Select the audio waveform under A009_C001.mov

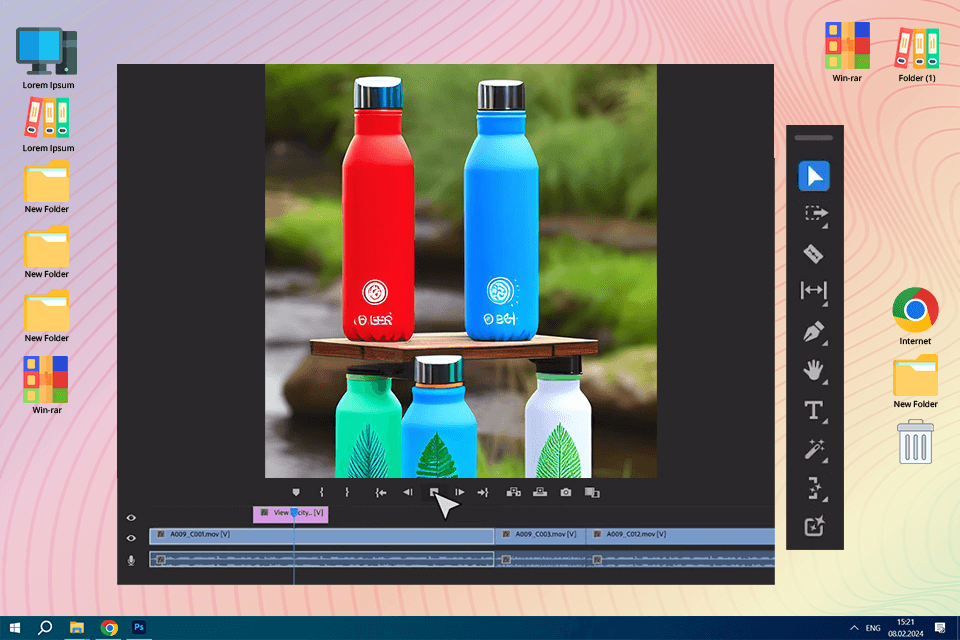tap(321, 559)
